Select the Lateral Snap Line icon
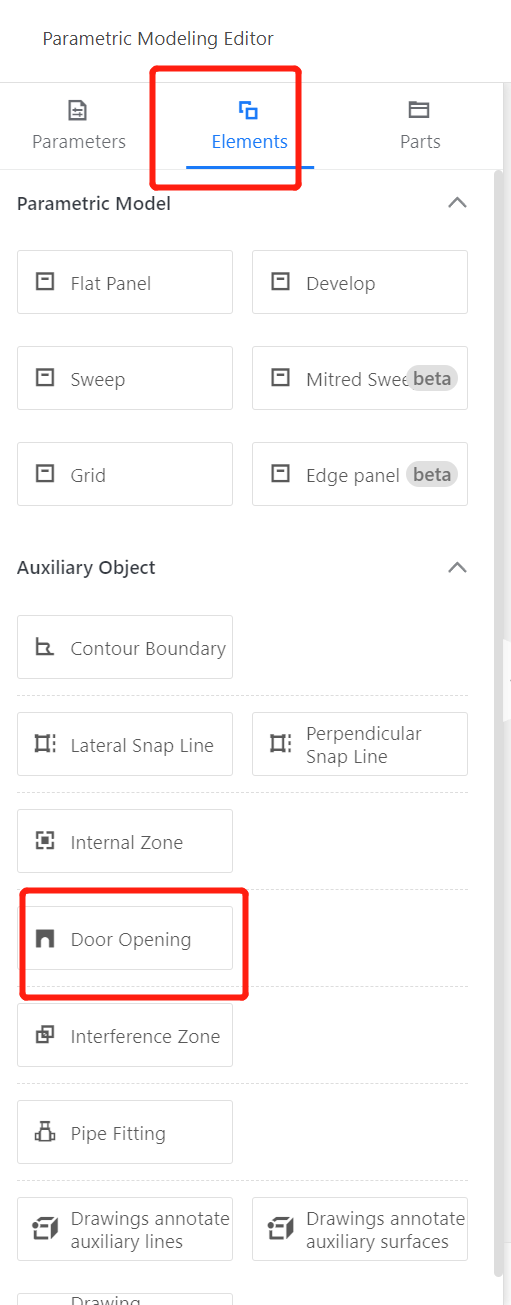Screen dimensions: 511x1305 coord(45,744)
